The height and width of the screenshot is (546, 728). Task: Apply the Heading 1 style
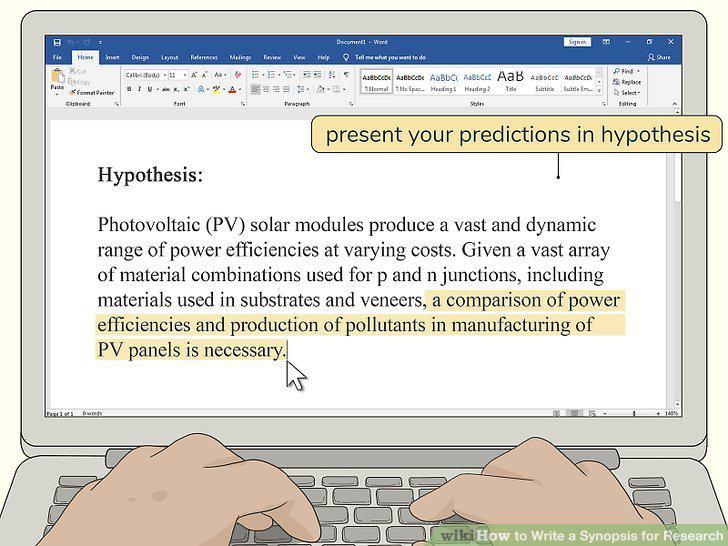(x=443, y=81)
